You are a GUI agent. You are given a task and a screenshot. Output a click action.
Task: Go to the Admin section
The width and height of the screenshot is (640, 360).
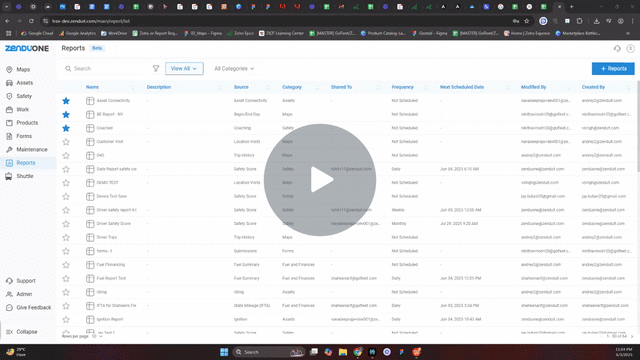coord(24,294)
